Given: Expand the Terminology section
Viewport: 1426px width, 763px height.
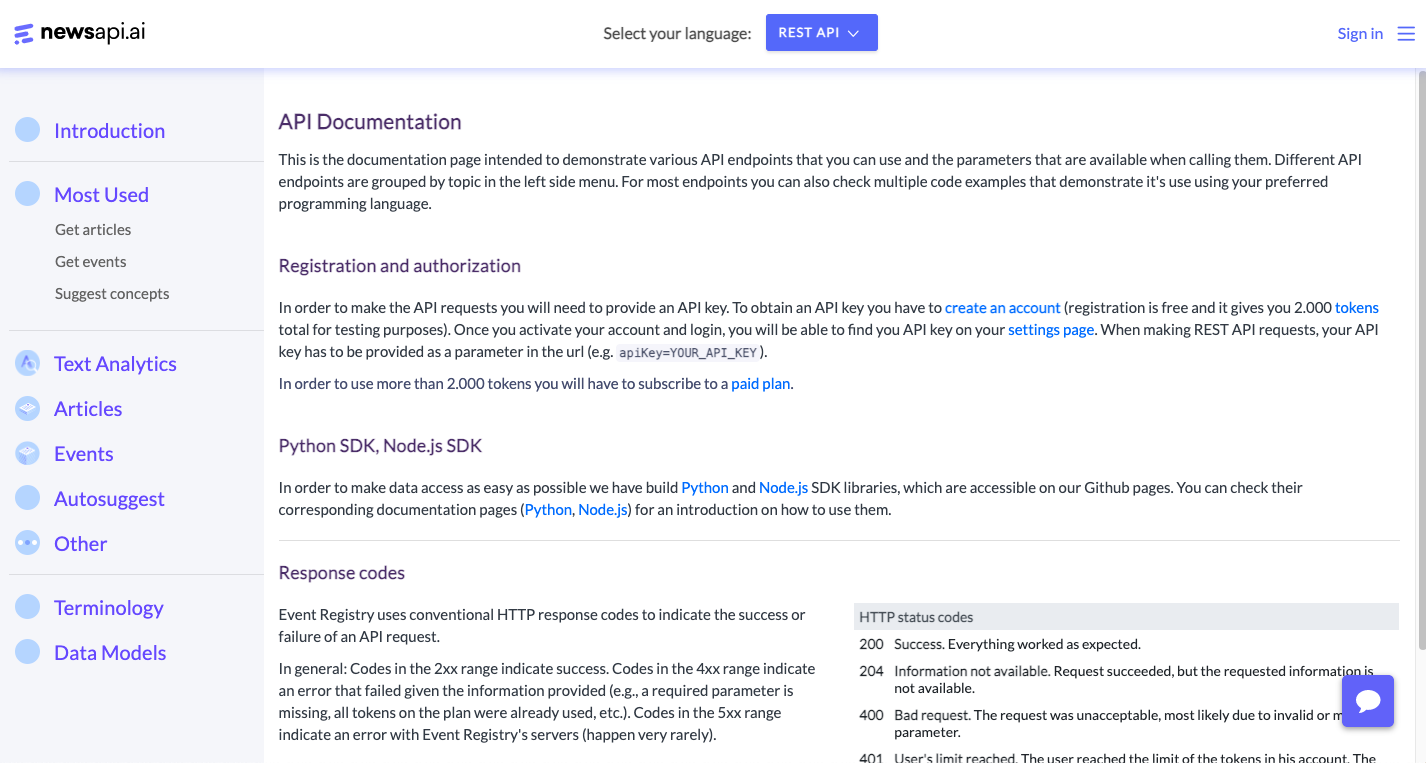Looking at the screenshot, I should pyautogui.click(x=108, y=608).
